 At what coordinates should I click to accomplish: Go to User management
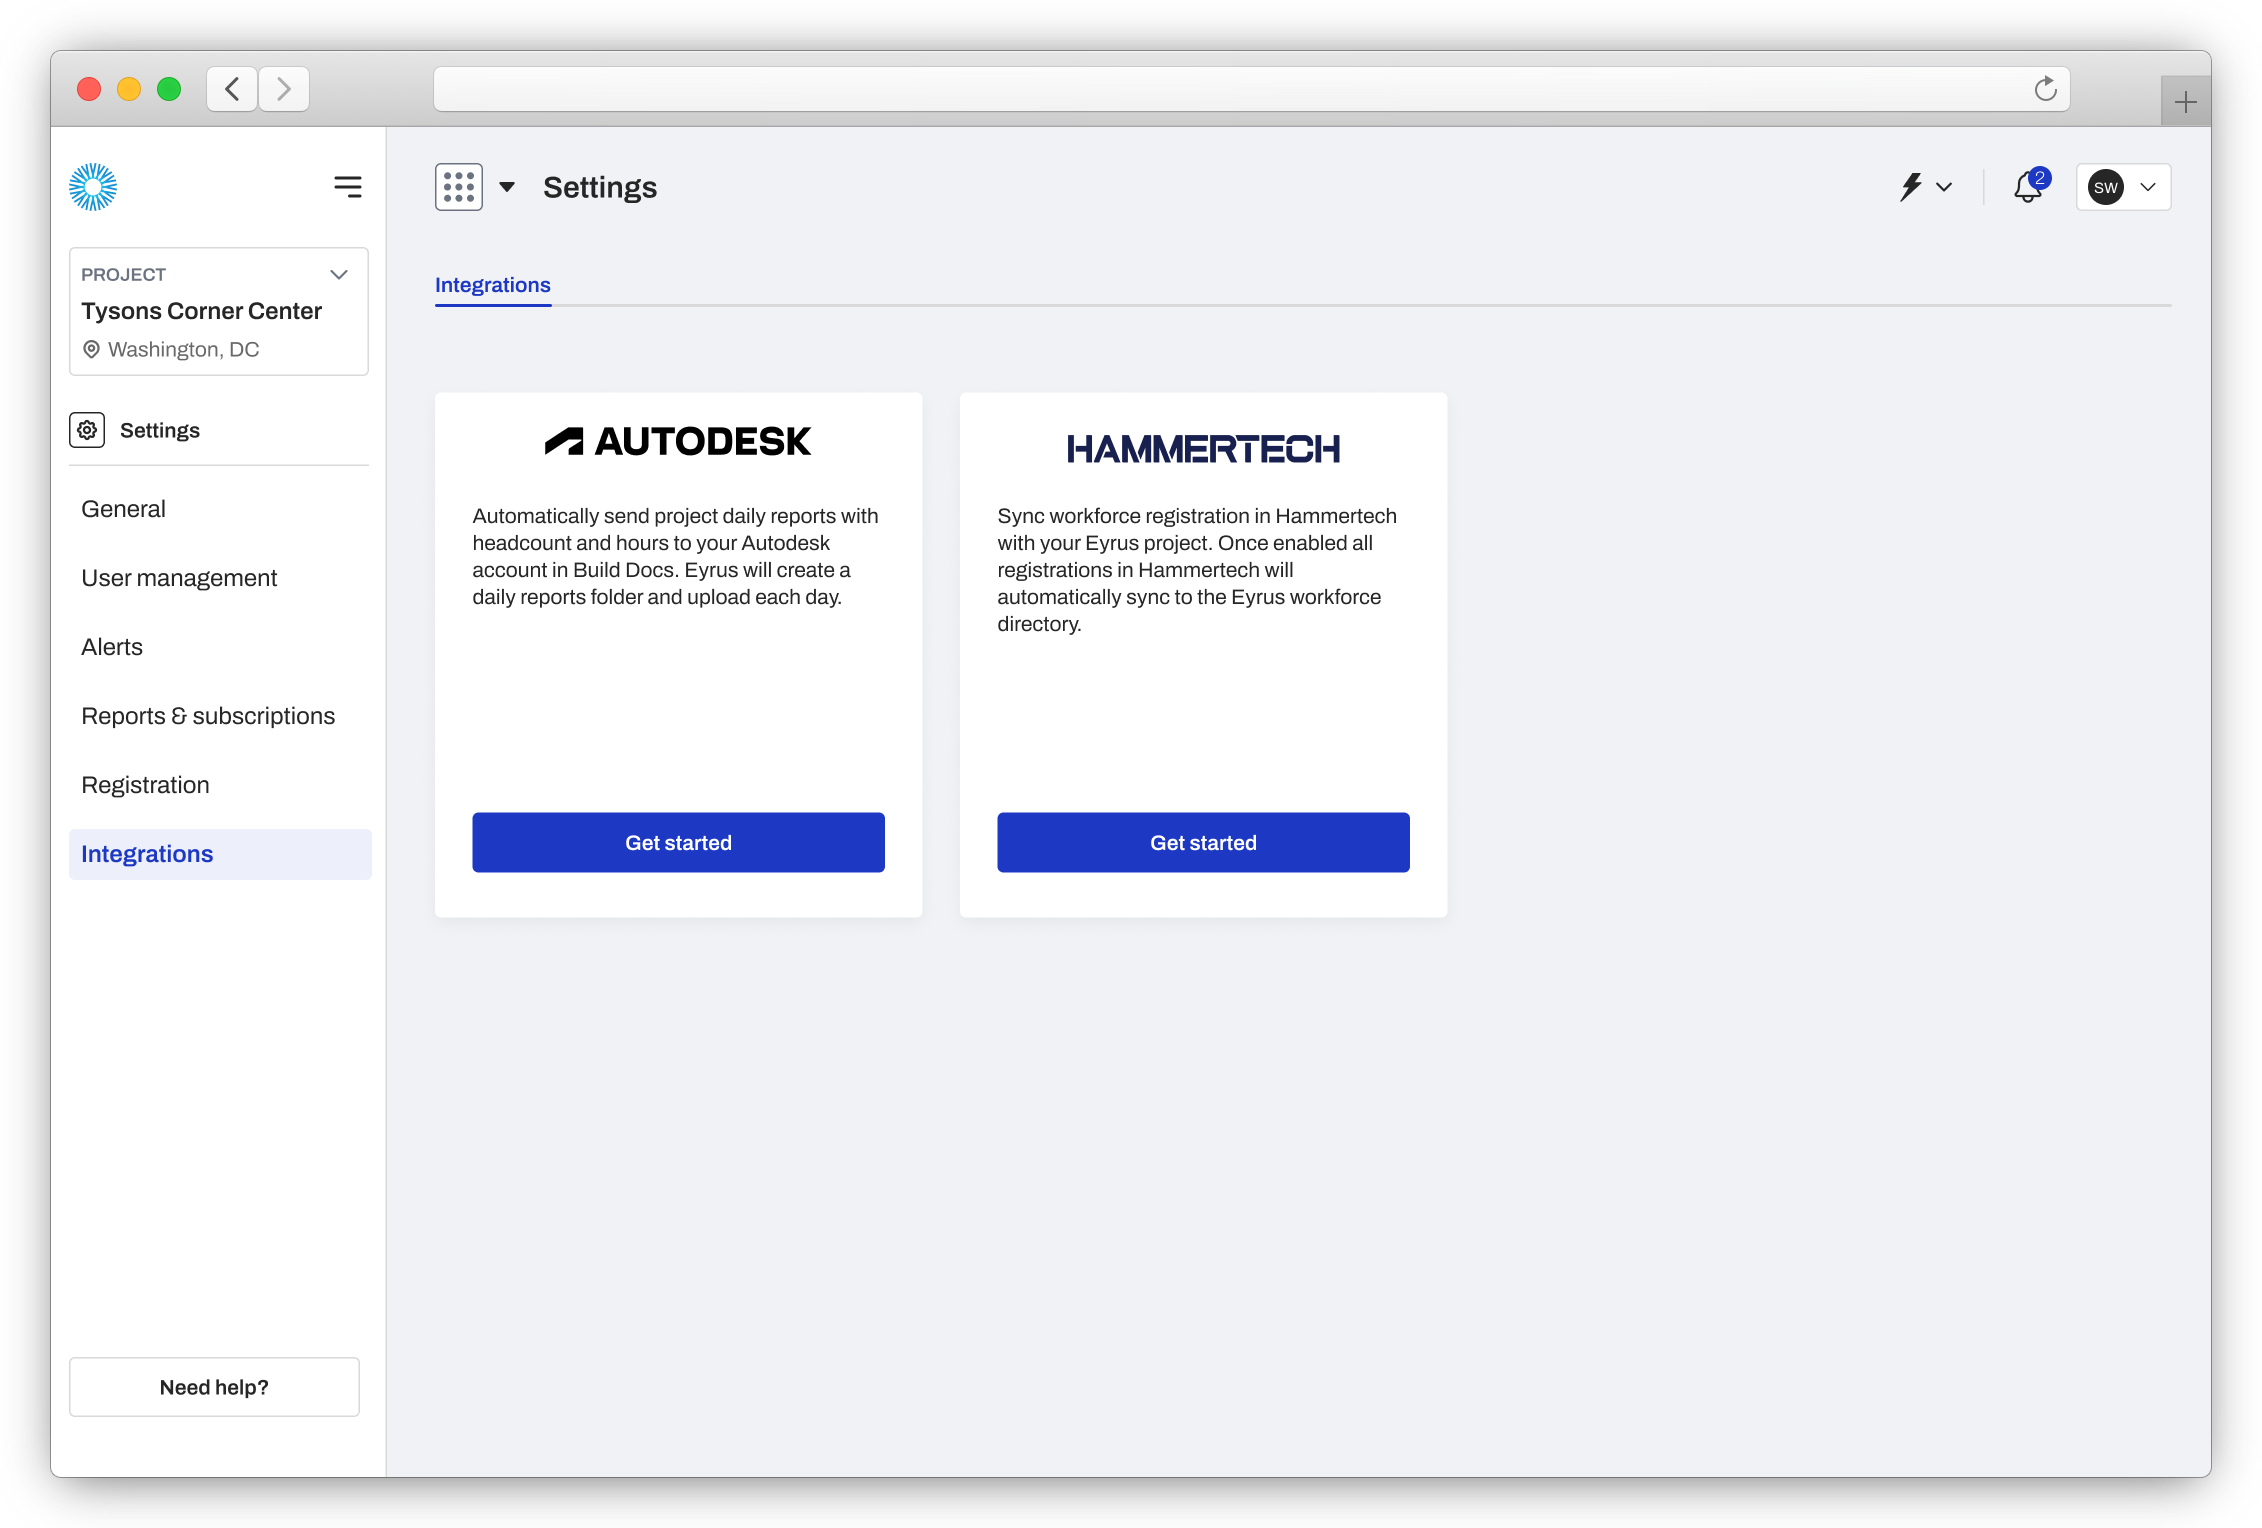[179, 578]
